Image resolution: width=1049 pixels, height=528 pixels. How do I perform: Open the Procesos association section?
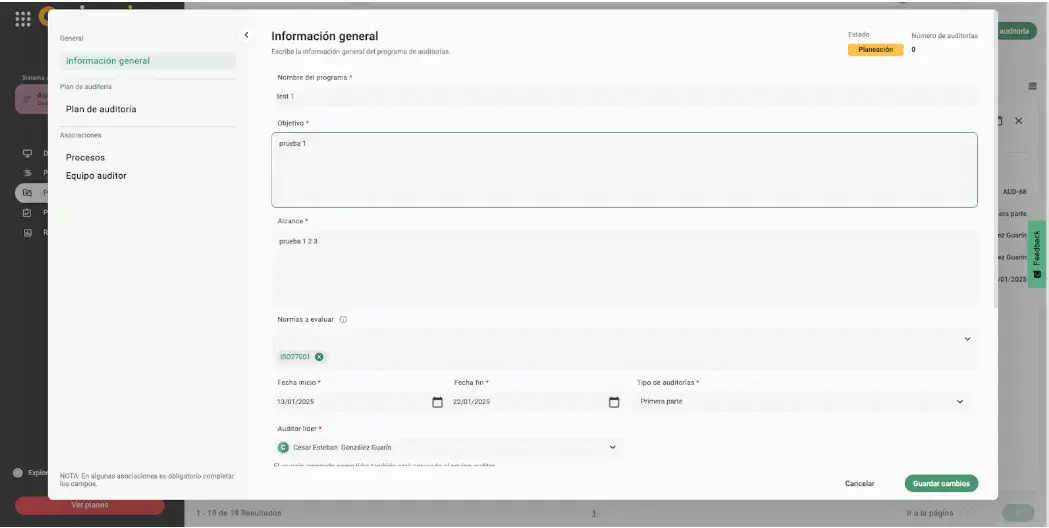pos(85,157)
